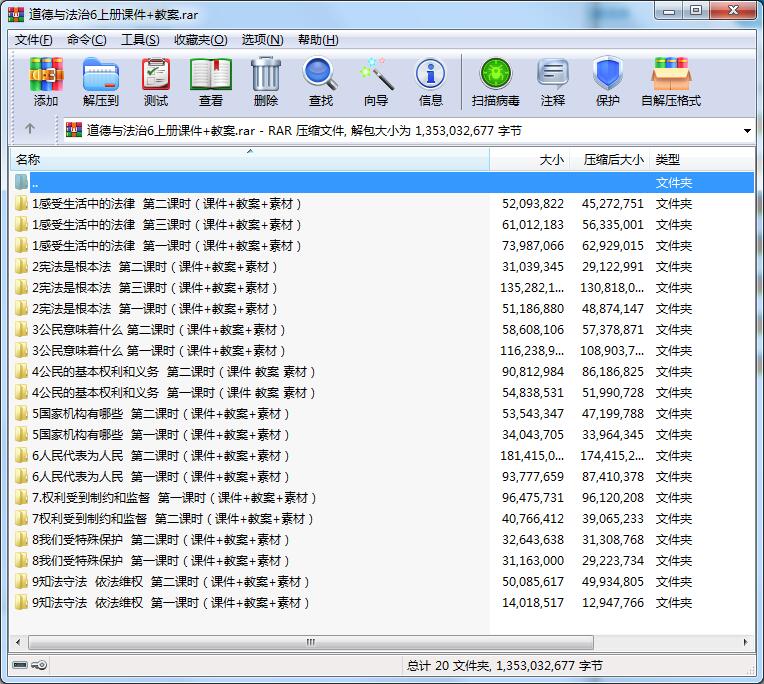Viewport: 764px width, 684px height.
Task: Select 1感受生活中的法律 第二课时 folder
Action: pyautogui.click(x=166, y=204)
